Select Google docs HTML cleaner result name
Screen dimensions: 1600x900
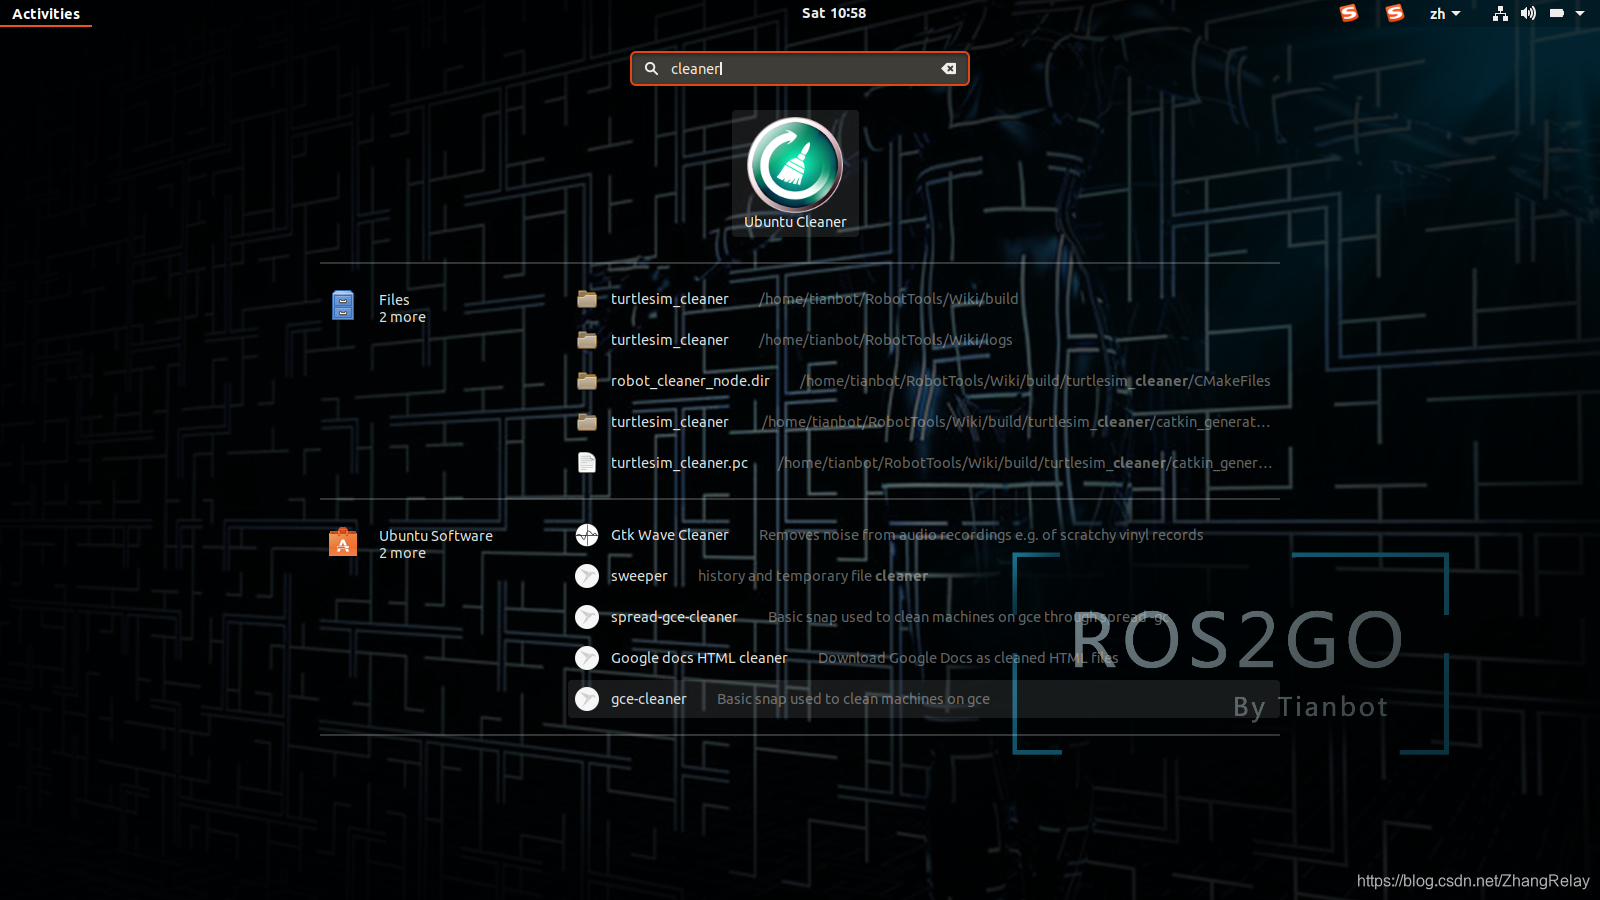[x=699, y=658]
